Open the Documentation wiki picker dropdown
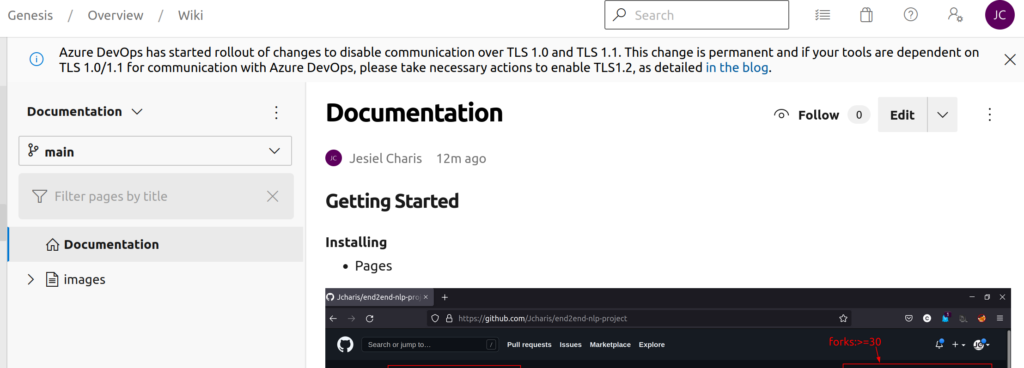This screenshot has width=1024, height=368. (84, 112)
